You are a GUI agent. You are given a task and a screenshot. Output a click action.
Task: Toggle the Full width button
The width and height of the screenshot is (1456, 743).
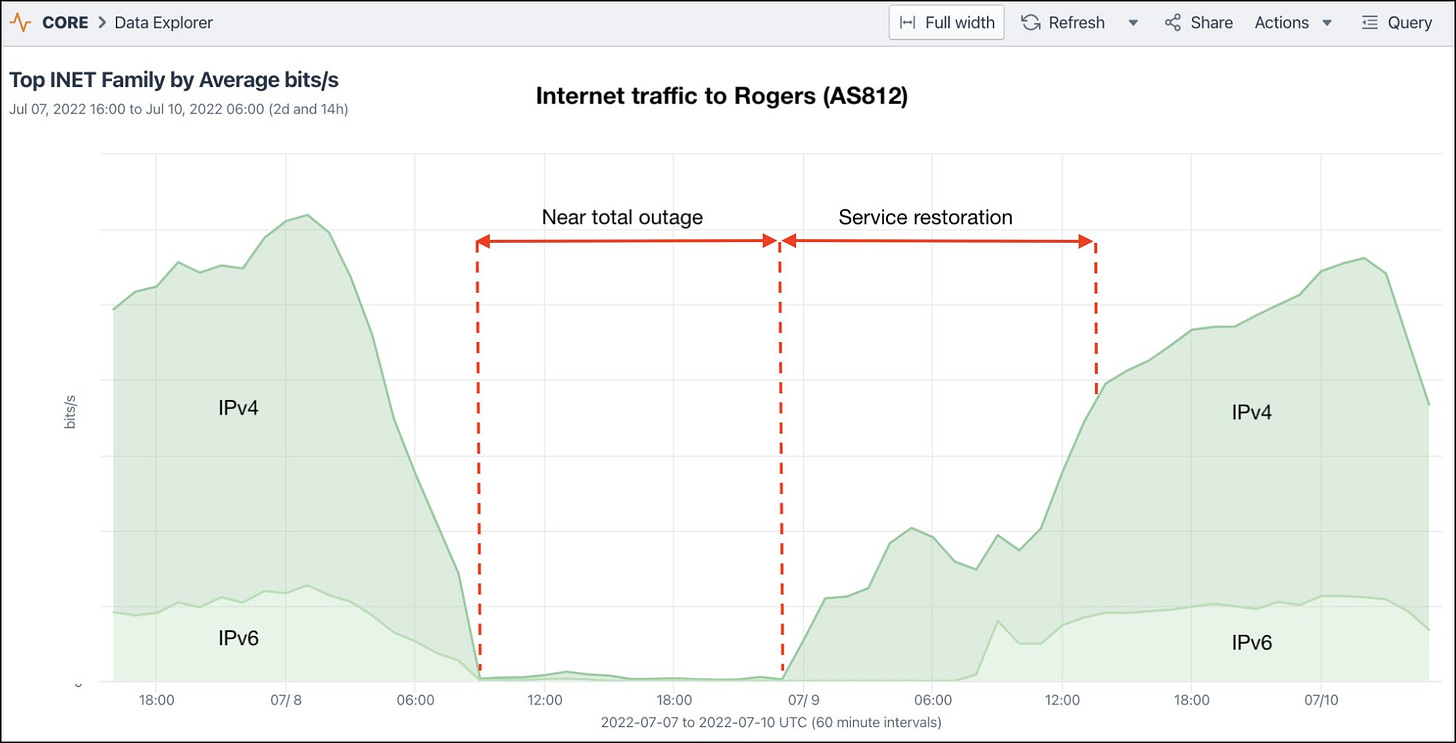tap(946, 22)
